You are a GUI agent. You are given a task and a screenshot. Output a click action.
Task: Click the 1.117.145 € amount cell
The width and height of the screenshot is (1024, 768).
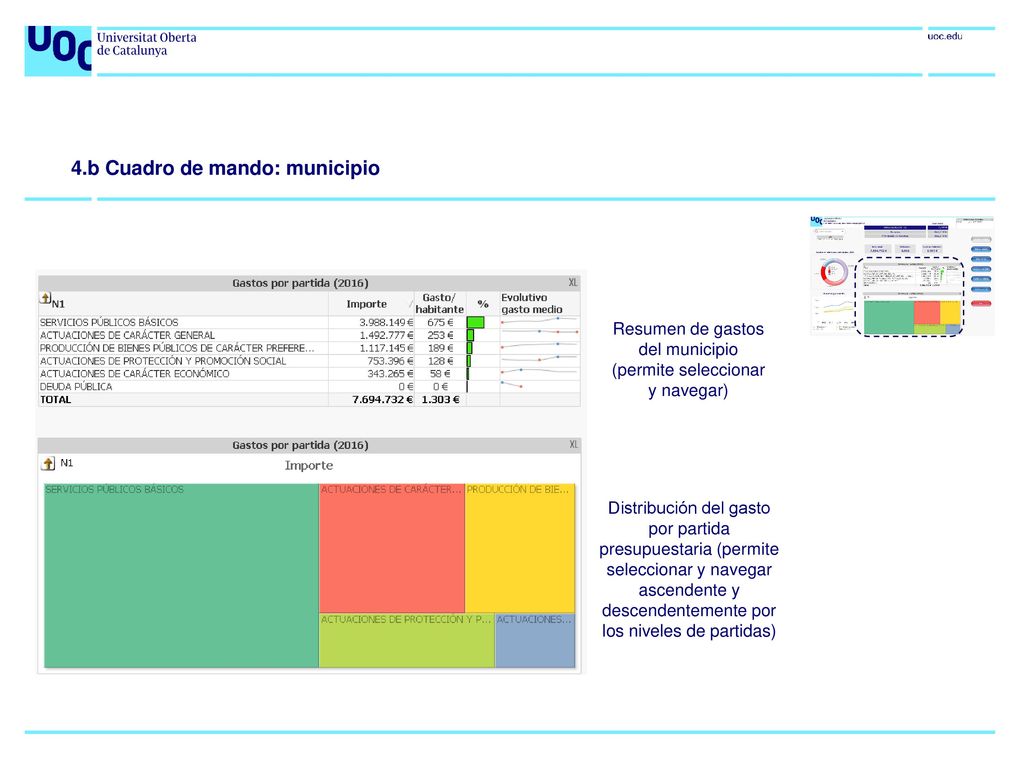pyautogui.click(x=386, y=348)
